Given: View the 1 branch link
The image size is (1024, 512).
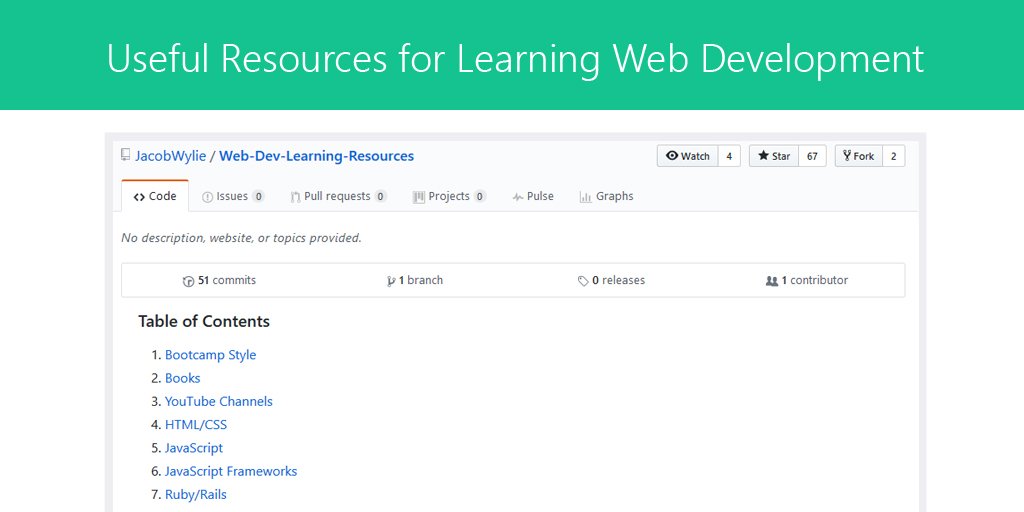Looking at the screenshot, I should coord(415,280).
